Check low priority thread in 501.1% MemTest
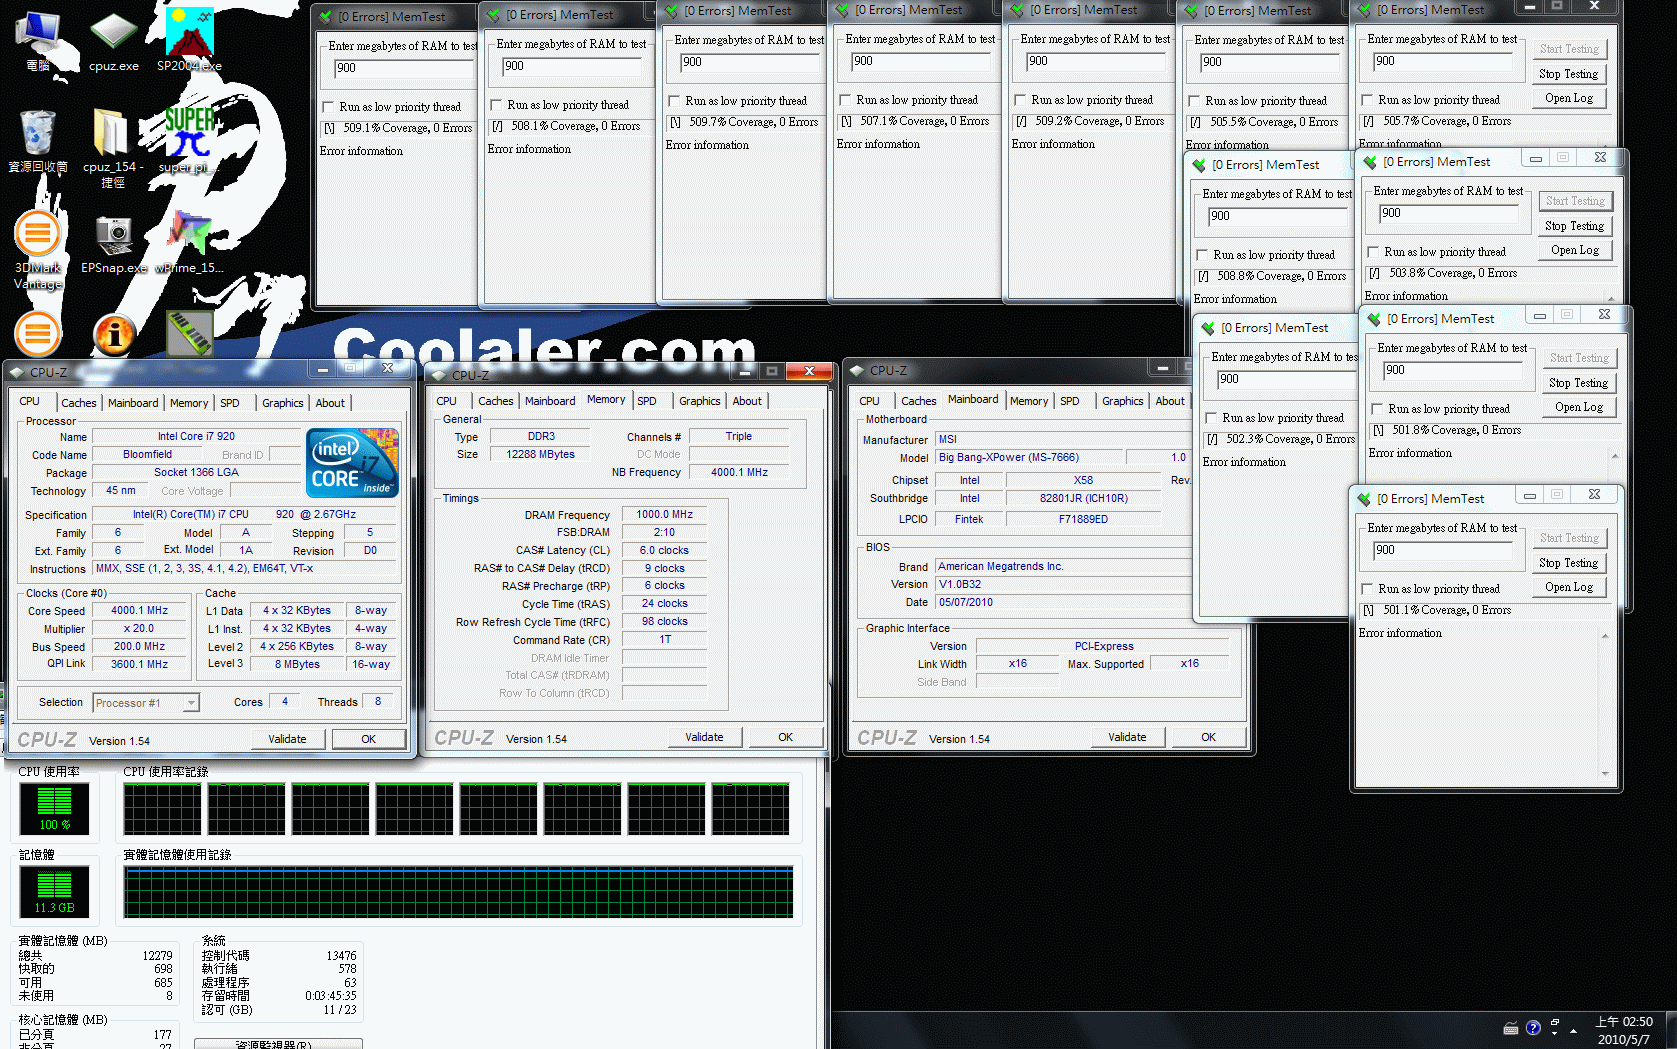This screenshot has width=1677, height=1049. click(1367, 589)
